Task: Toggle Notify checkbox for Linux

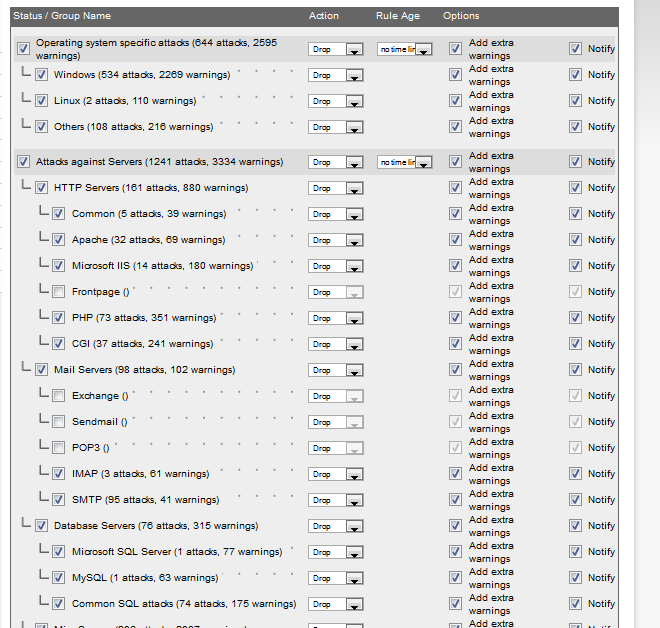Action: [575, 101]
